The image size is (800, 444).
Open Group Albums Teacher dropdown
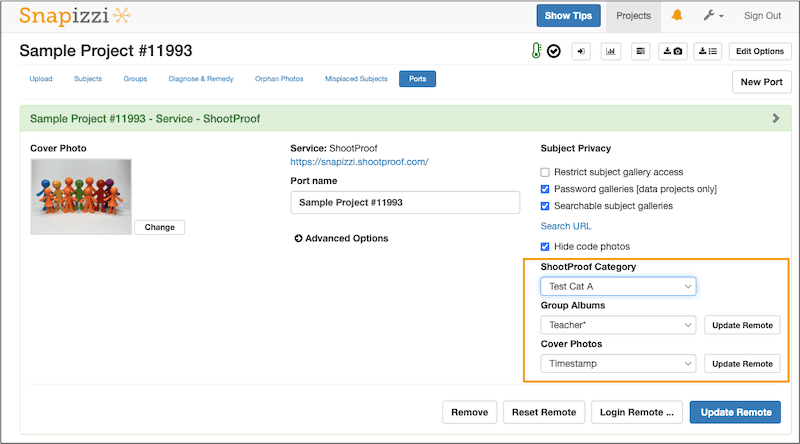(x=618, y=325)
